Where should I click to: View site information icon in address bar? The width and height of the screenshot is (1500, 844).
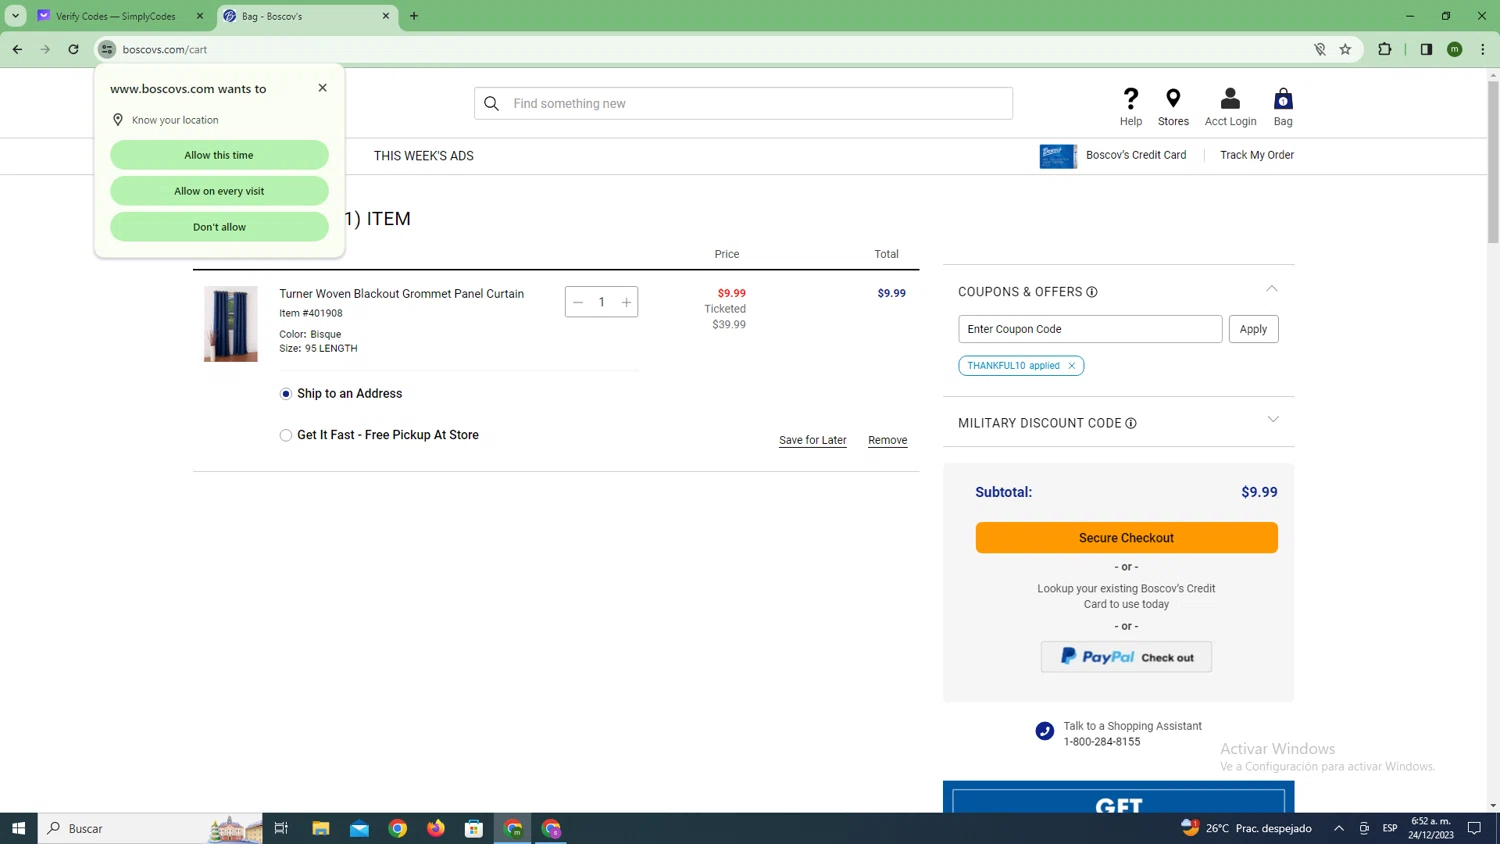[107, 49]
